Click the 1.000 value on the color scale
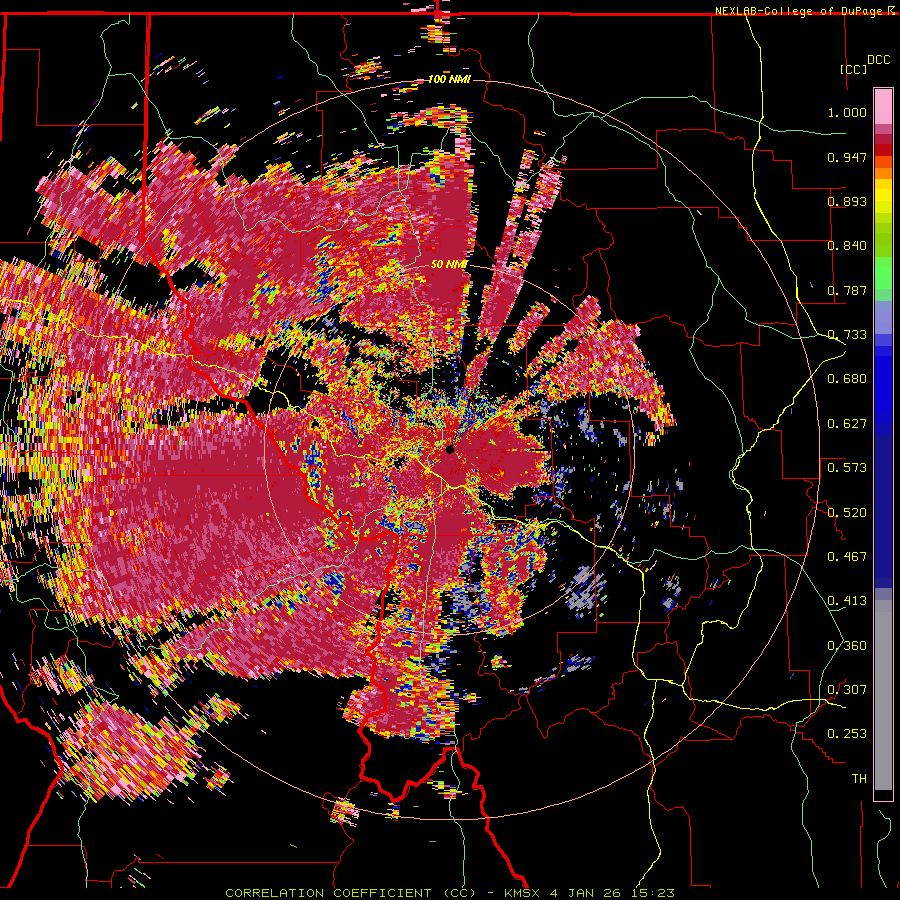Viewport: 900px width, 900px height. (847, 112)
